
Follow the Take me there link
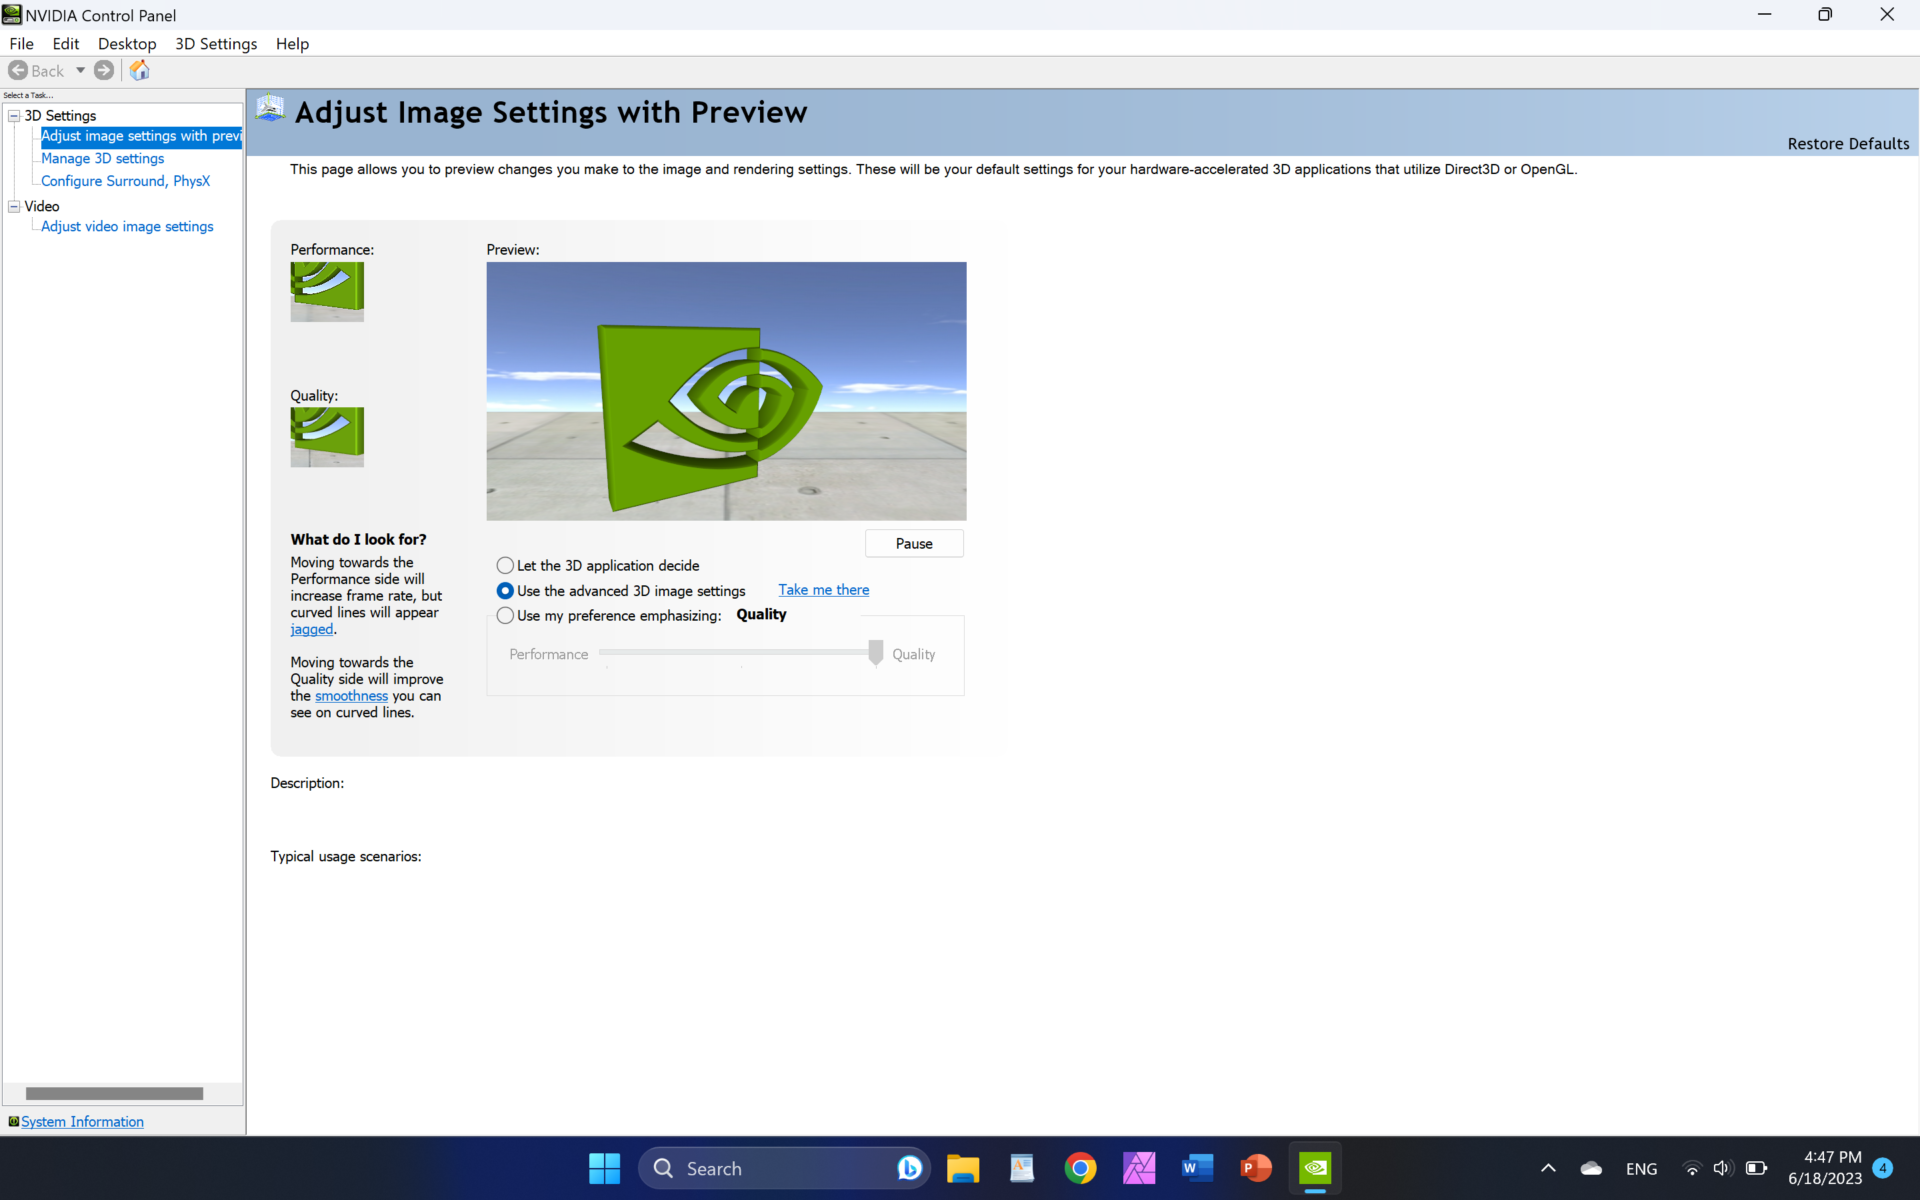[823, 590]
